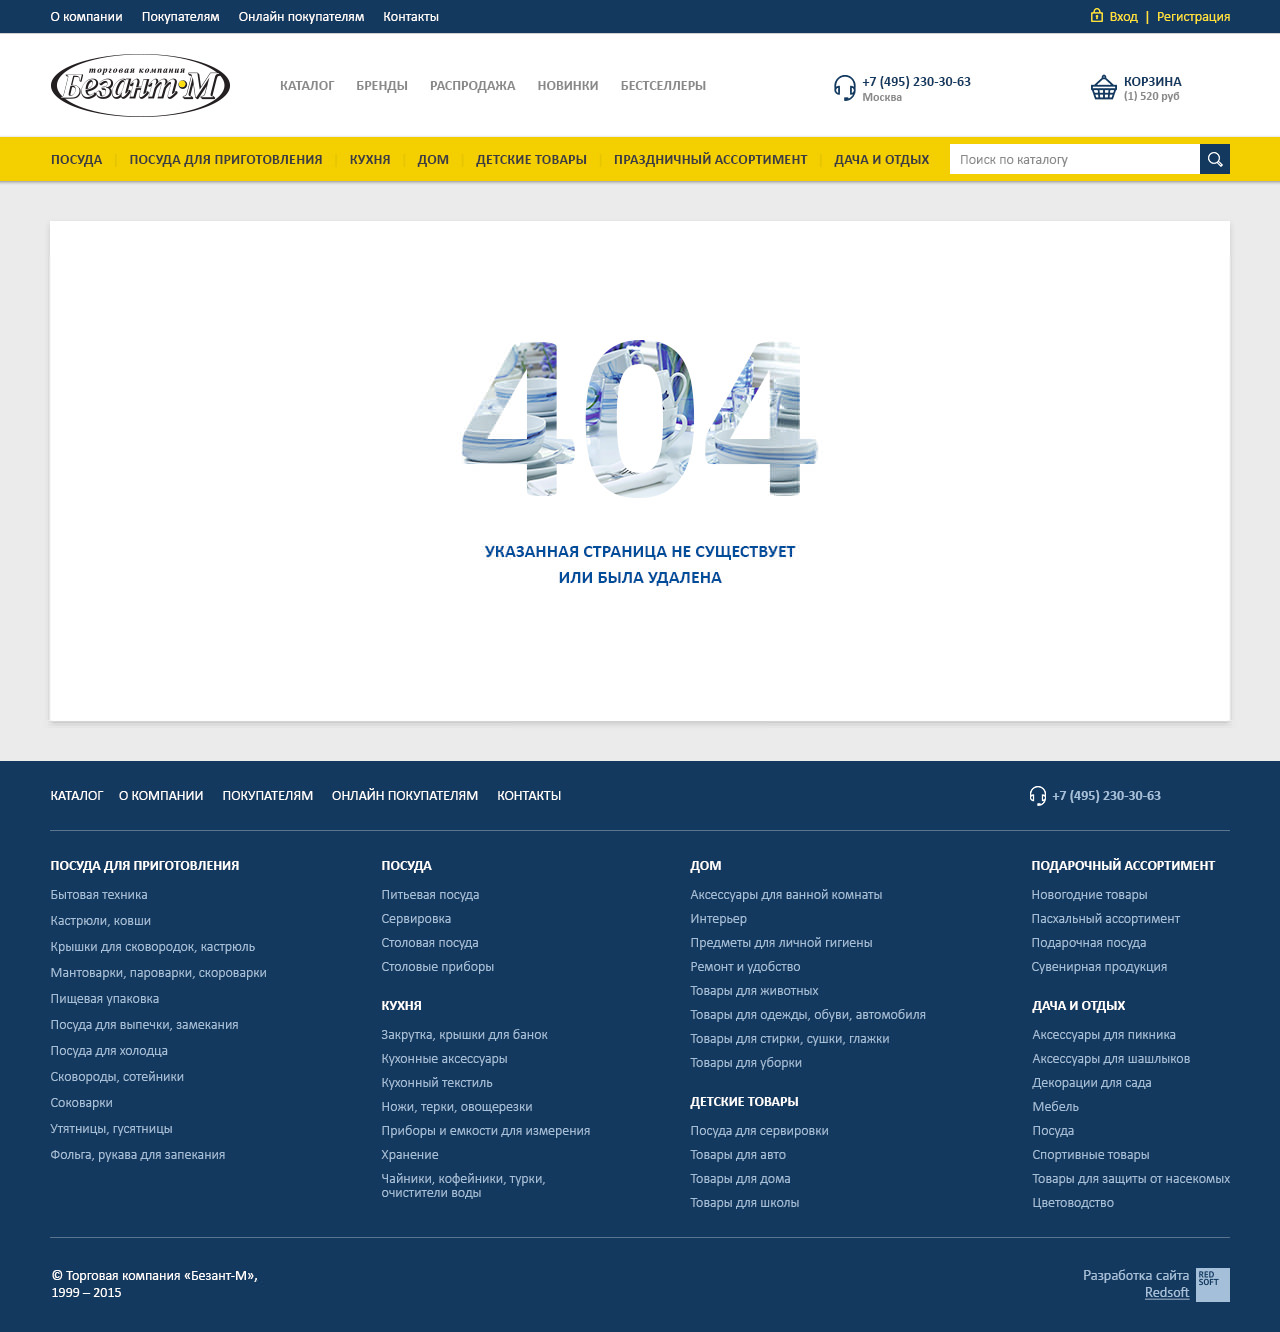Open the Redsoft text link
This screenshot has height=1332, width=1280.
(1167, 1293)
